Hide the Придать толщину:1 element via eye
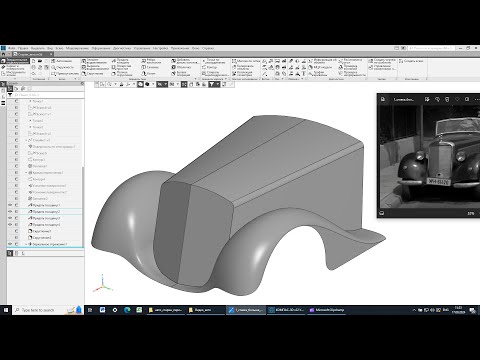The image size is (480, 360). [10, 205]
